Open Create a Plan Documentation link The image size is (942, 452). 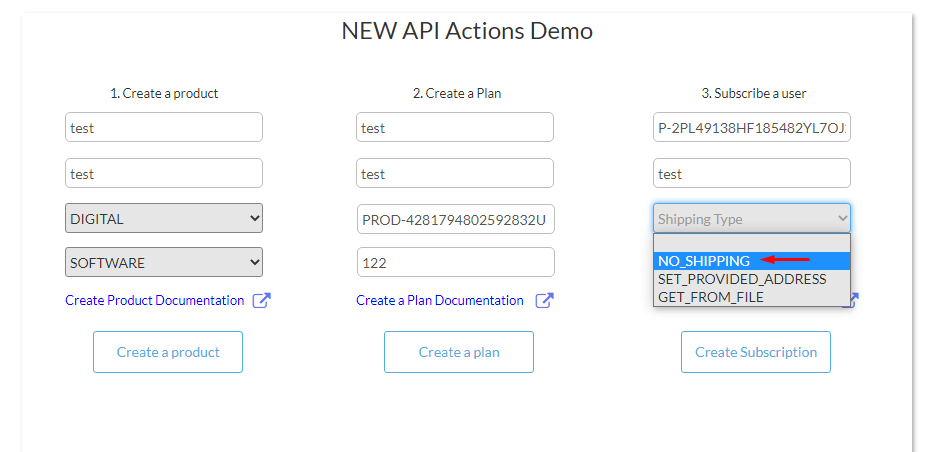(x=440, y=301)
